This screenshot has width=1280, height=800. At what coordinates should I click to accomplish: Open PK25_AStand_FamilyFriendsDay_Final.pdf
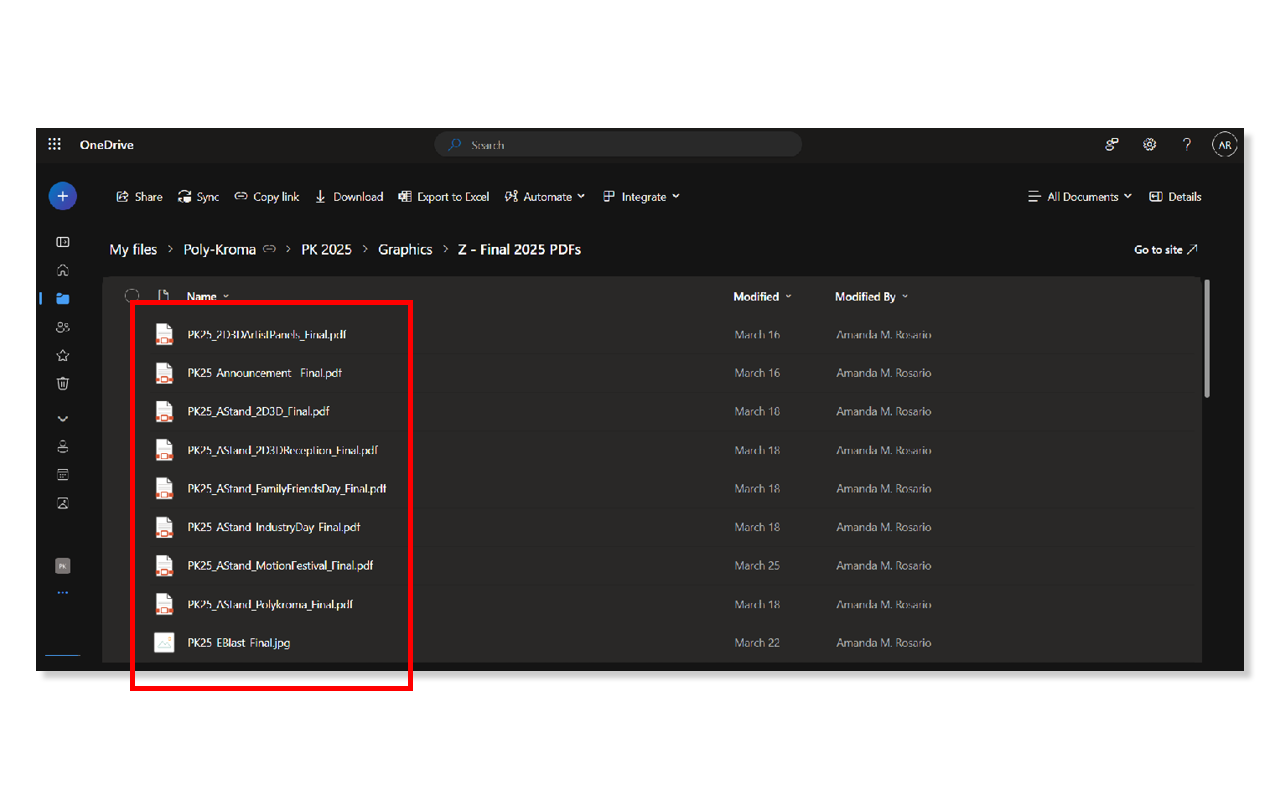[287, 489]
